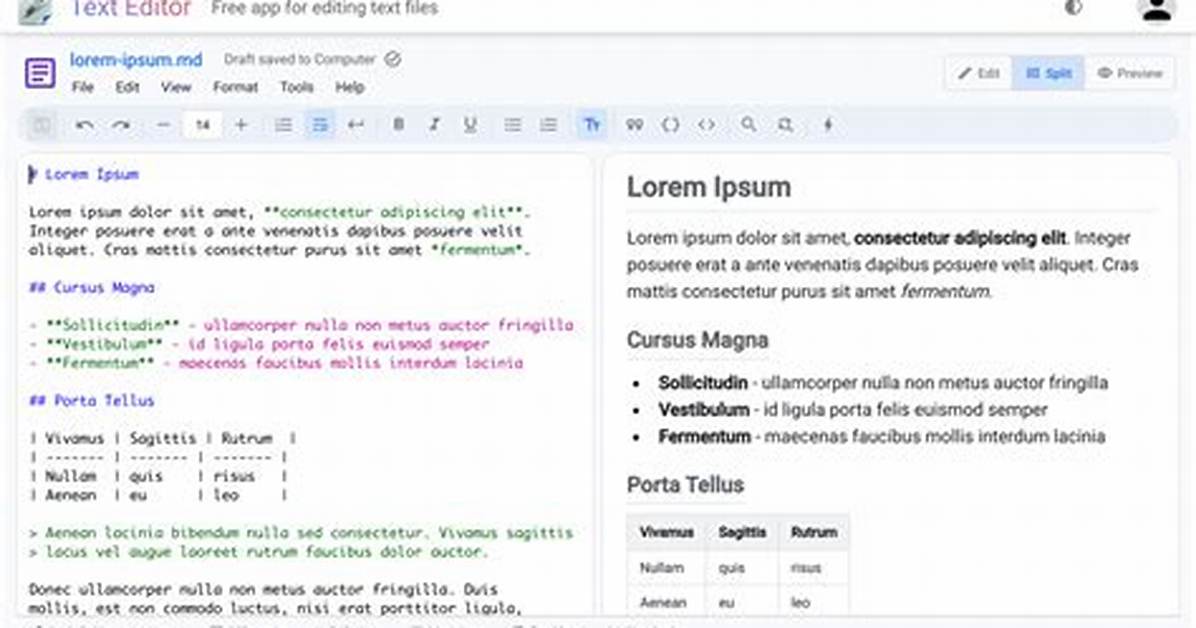Focus the font size field showing 14

pyautogui.click(x=203, y=125)
